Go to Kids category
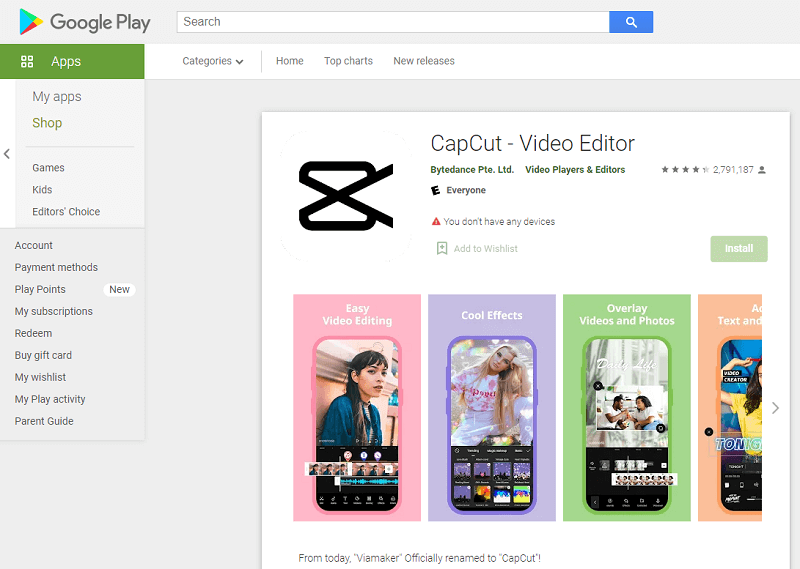The image size is (800, 569). pyautogui.click(x=42, y=190)
